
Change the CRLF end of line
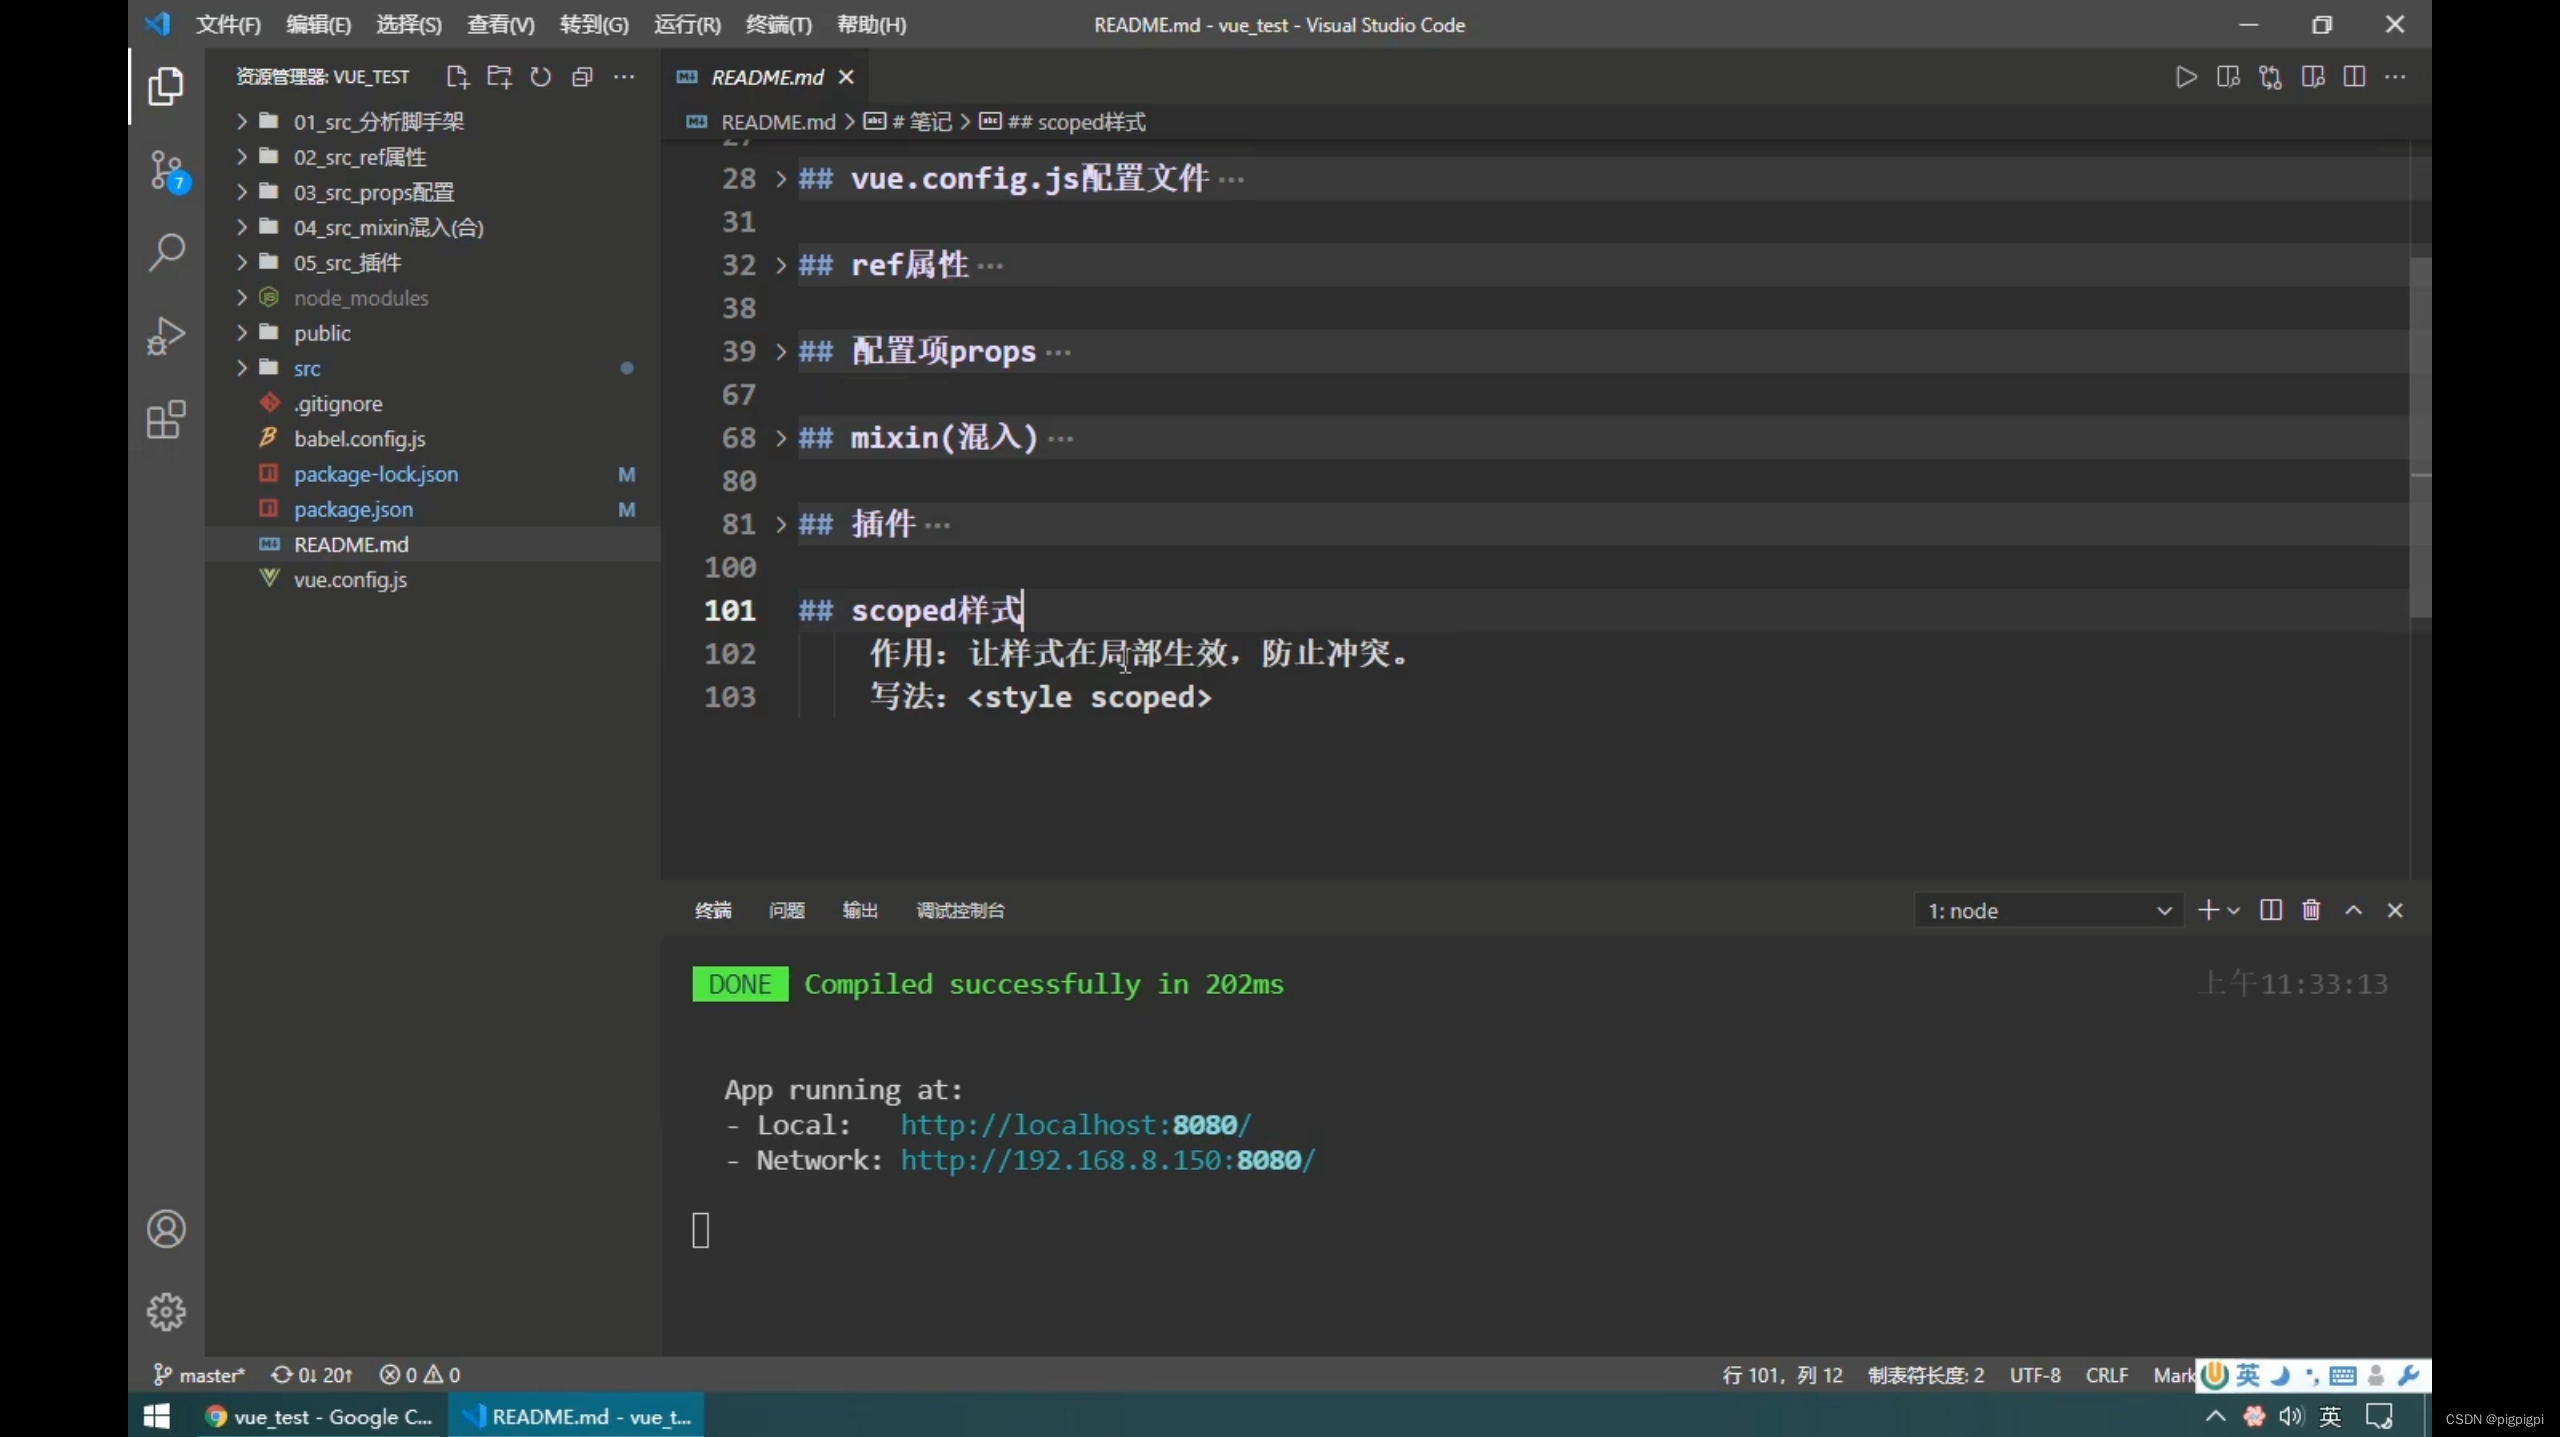click(x=2106, y=1375)
